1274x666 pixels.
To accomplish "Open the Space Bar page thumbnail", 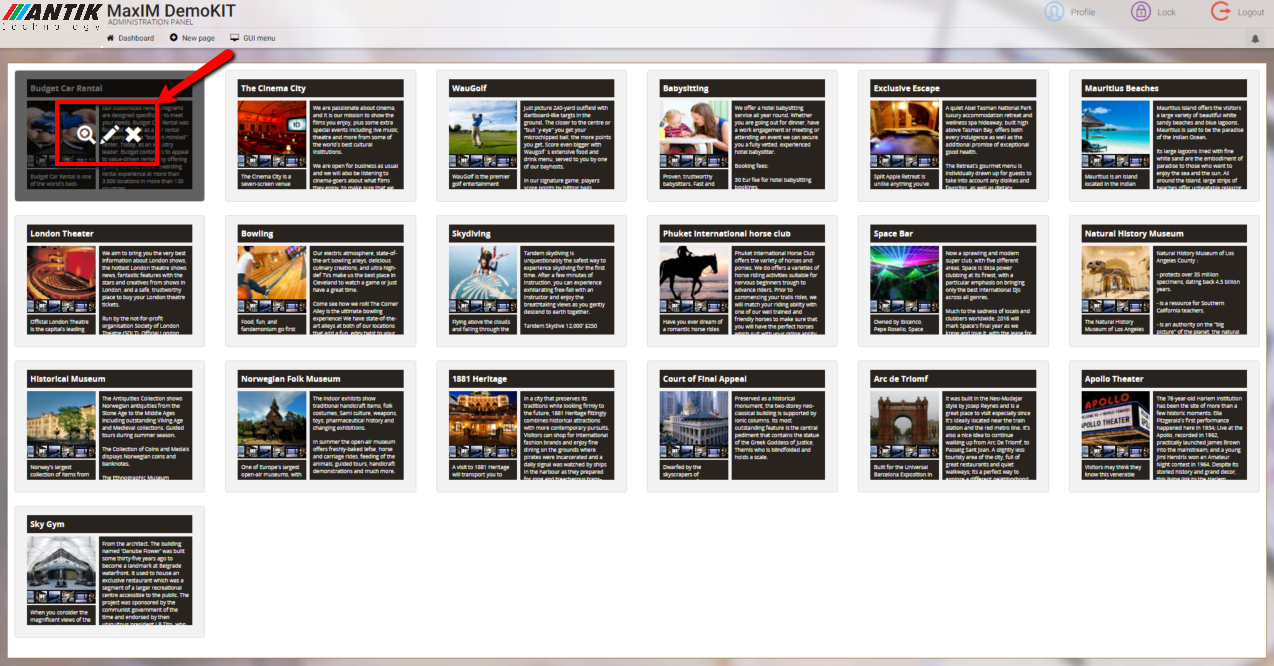I will [953, 281].
